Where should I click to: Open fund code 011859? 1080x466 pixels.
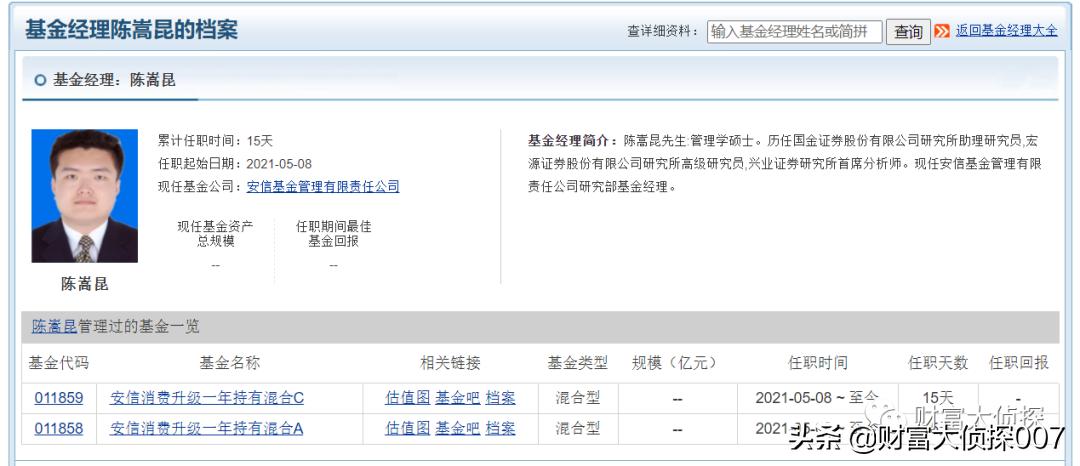[59, 398]
